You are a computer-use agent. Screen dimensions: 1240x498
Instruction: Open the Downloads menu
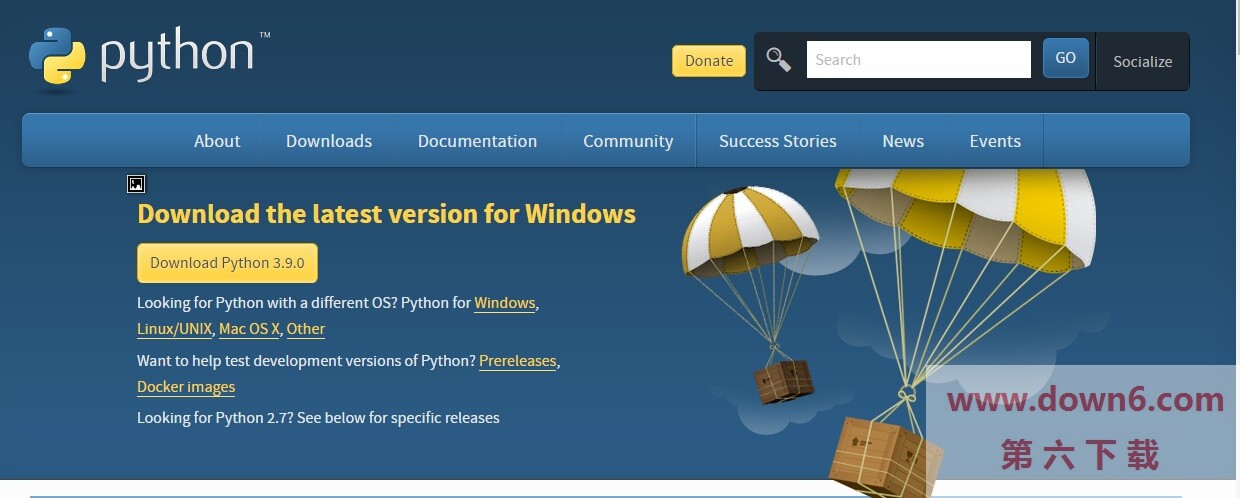(x=329, y=141)
